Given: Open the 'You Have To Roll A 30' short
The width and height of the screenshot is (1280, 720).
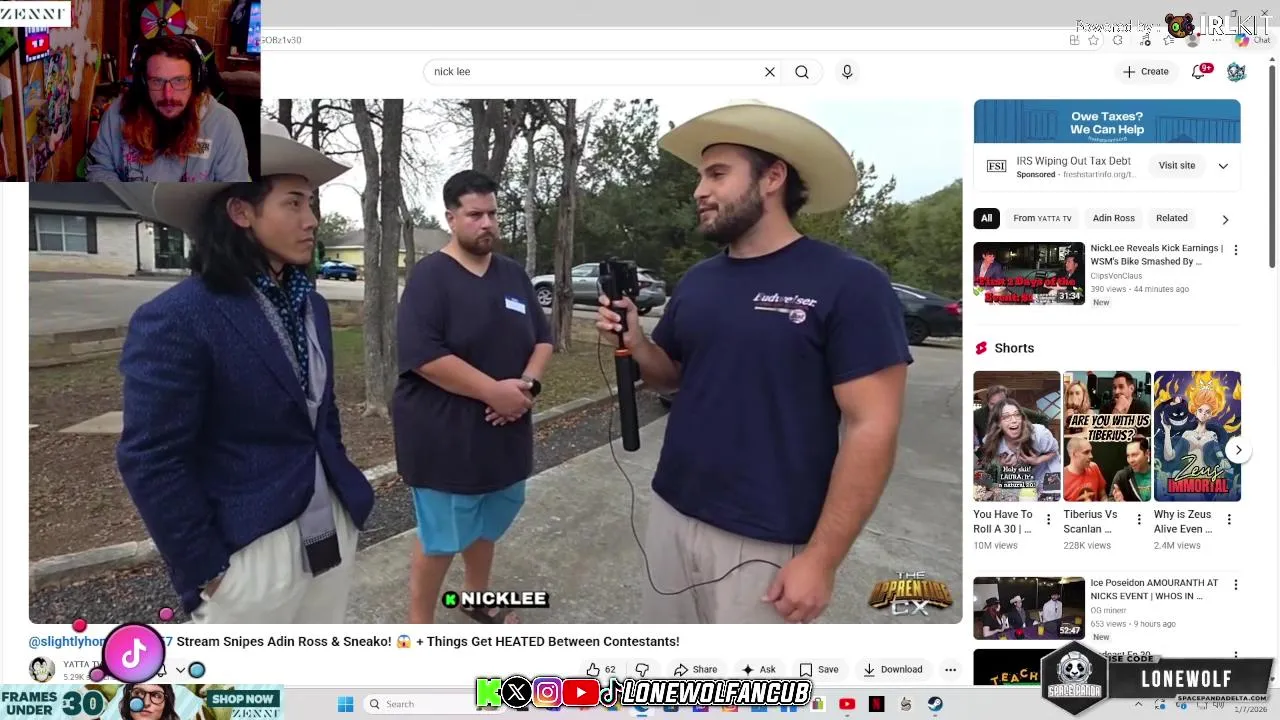Looking at the screenshot, I should tap(1017, 436).
